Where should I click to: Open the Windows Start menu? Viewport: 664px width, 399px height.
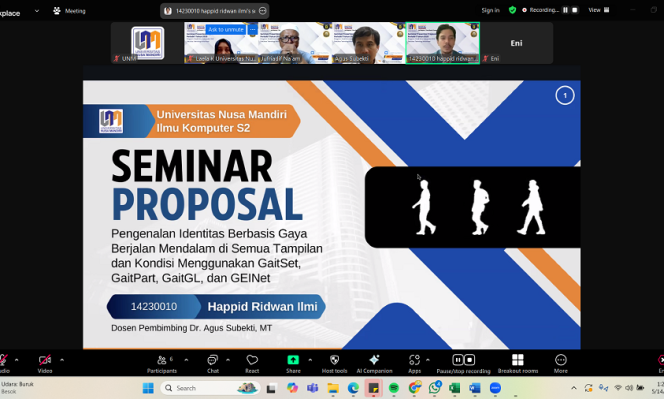coord(148,388)
